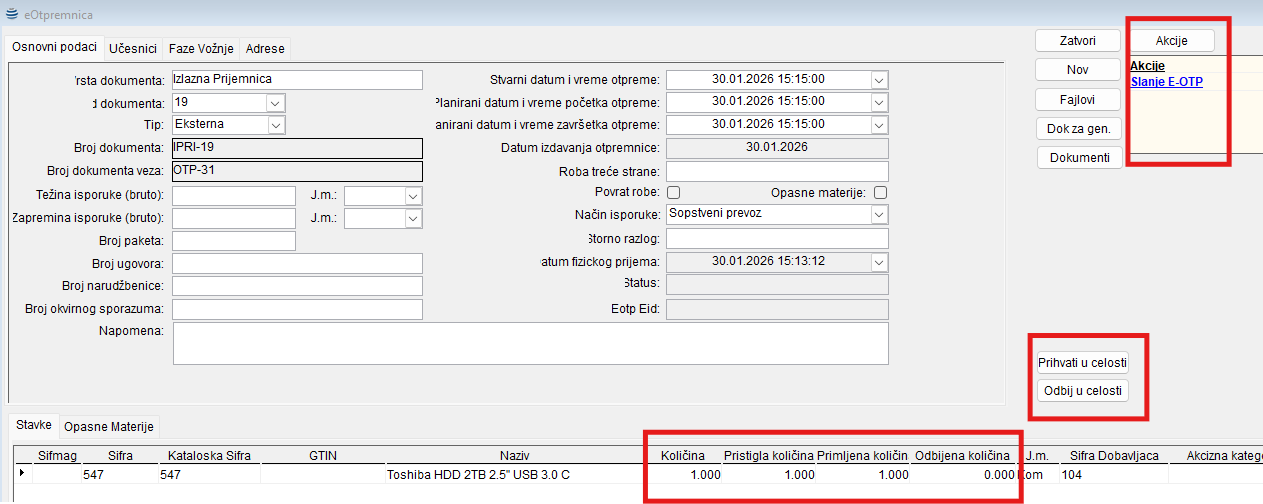
Task: Toggle the Povrat robe checkbox
Action: pyautogui.click(x=673, y=192)
